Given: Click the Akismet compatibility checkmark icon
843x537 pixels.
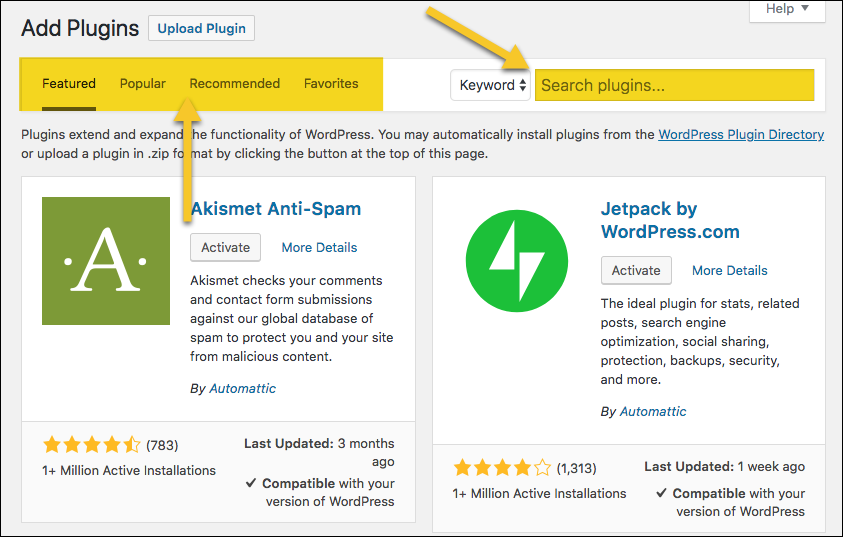Looking at the screenshot, I should point(251,483).
